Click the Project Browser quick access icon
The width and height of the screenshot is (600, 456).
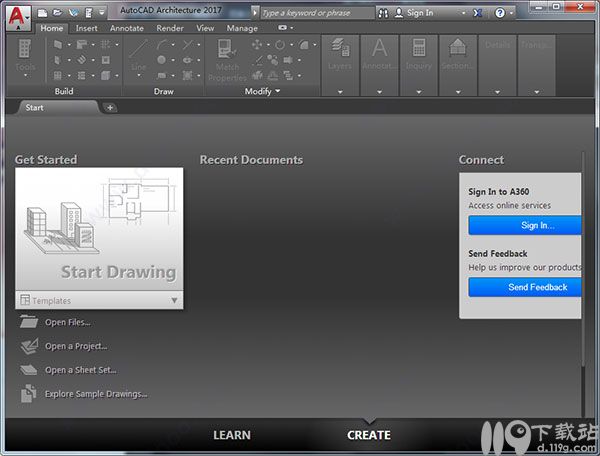click(x=73, y=13)
